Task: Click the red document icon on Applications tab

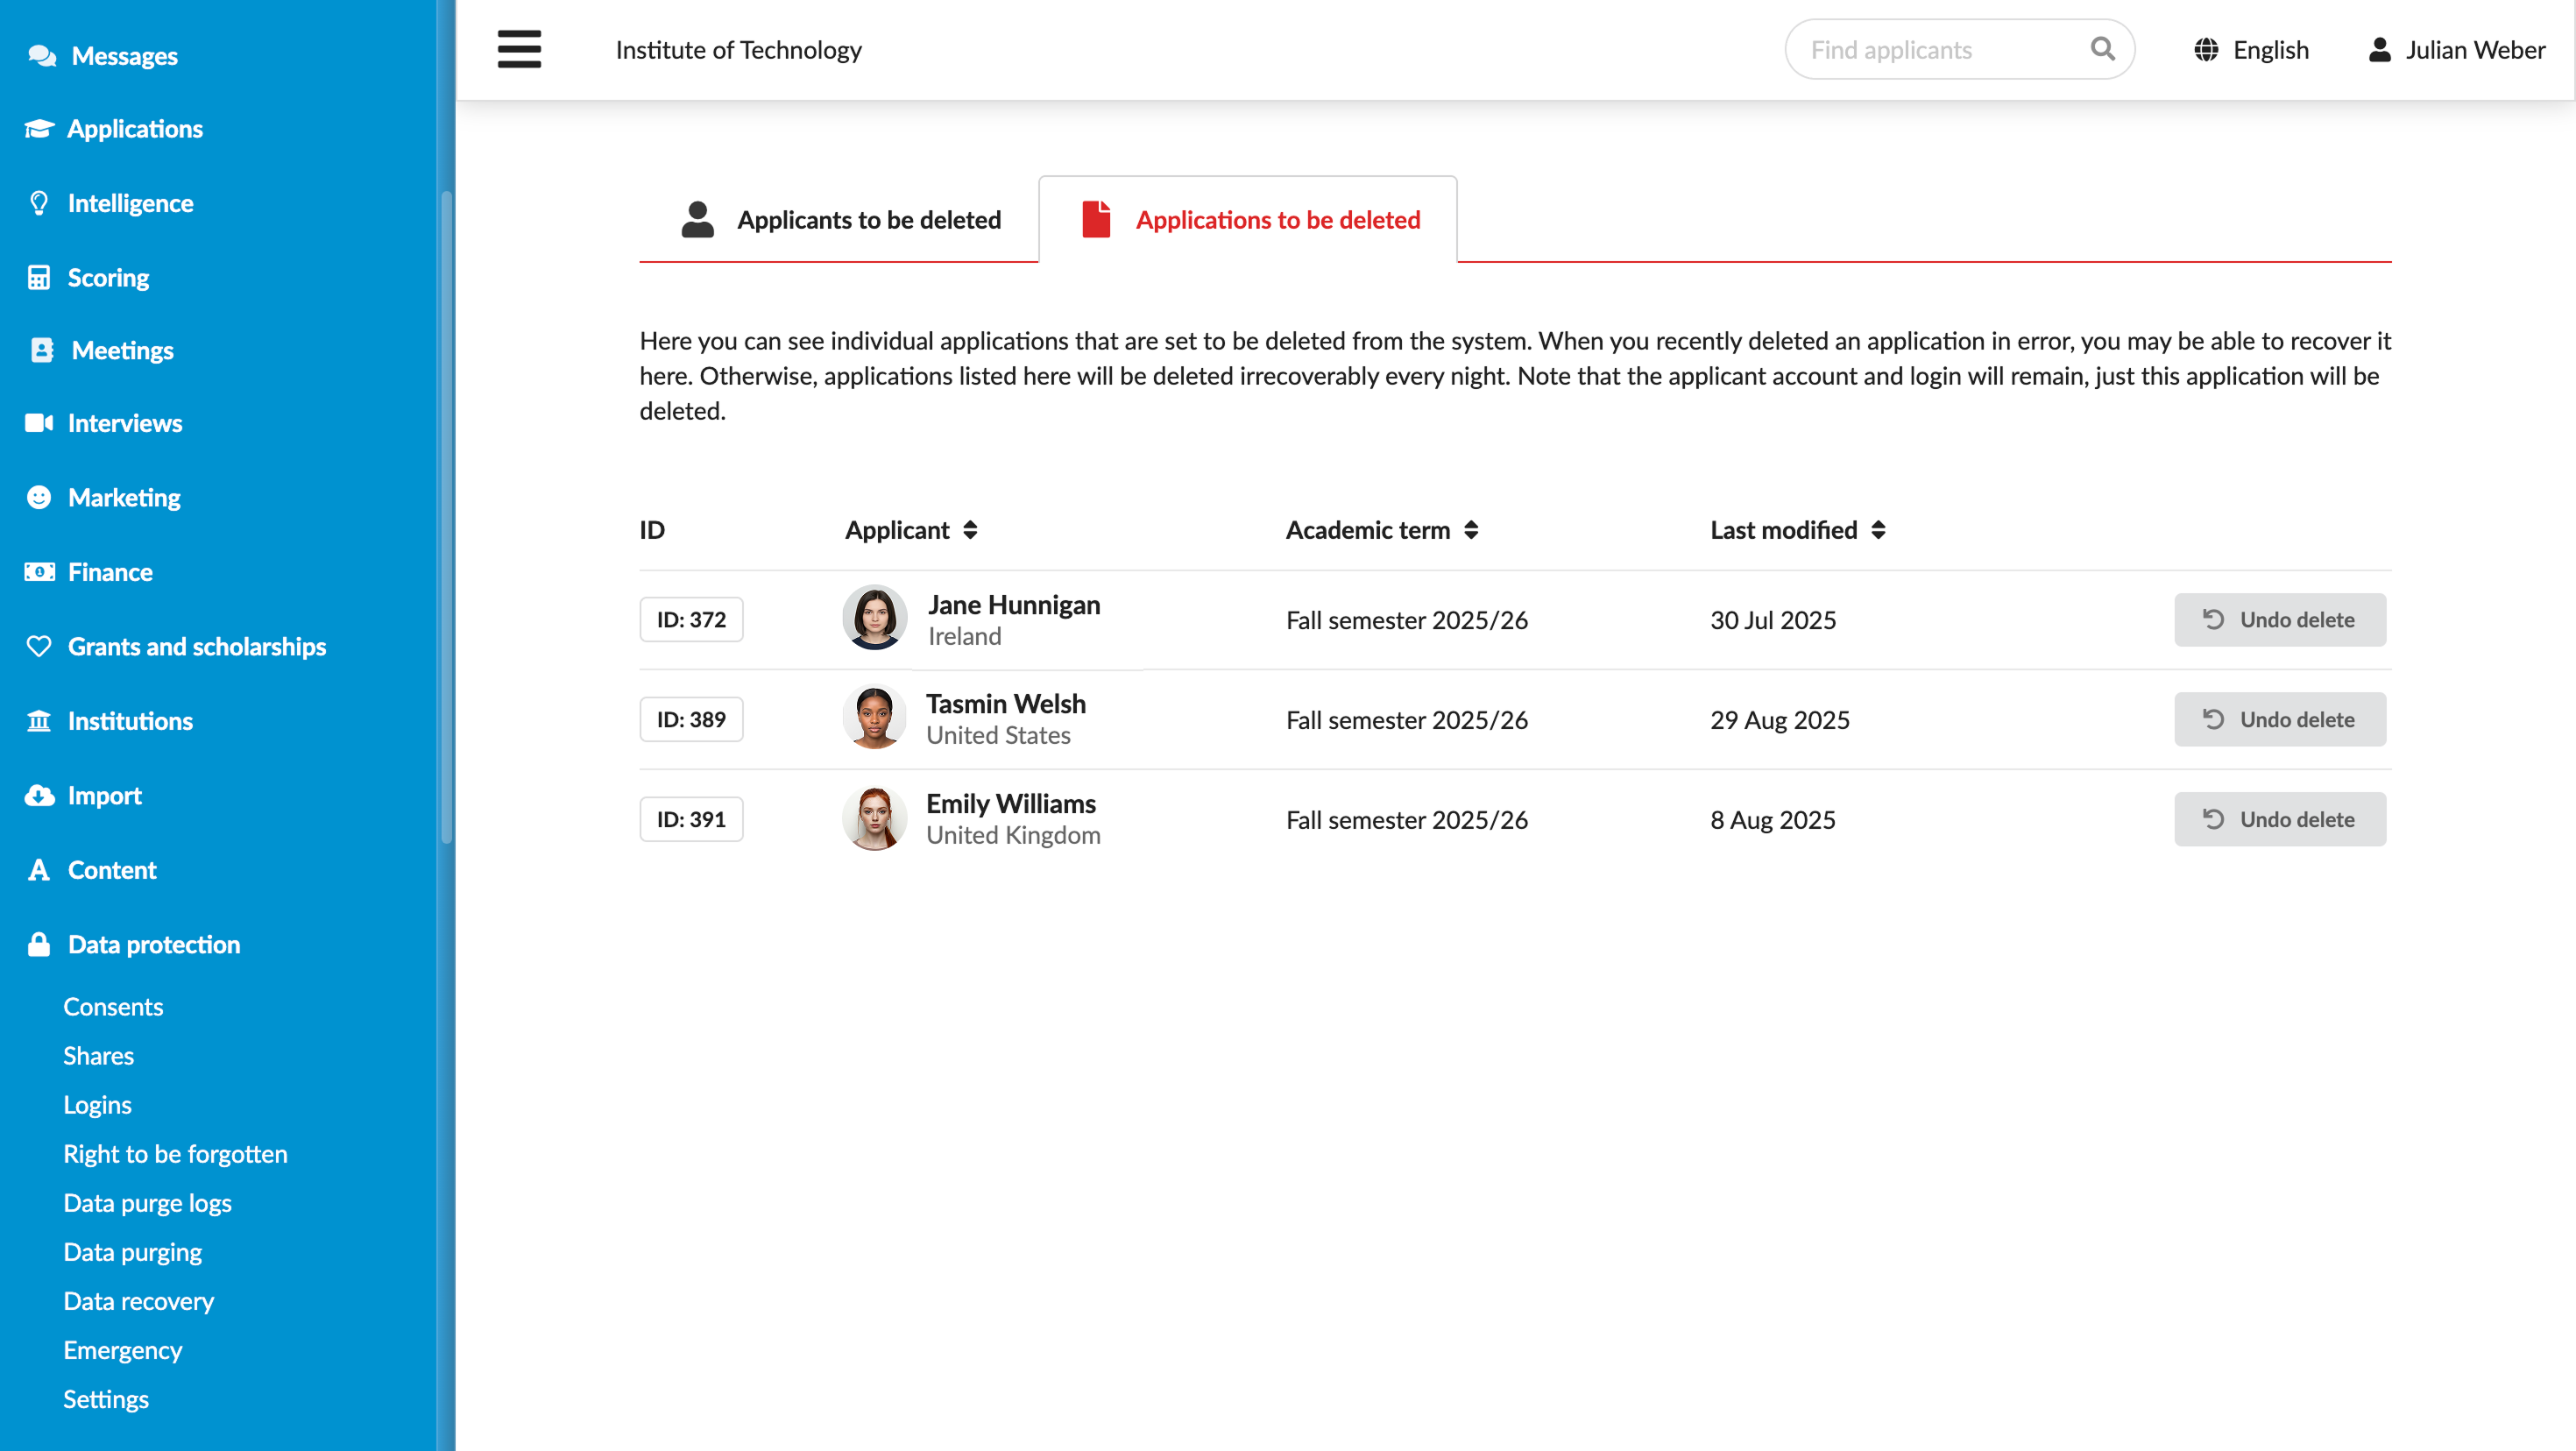Action: pos(1096,219)
